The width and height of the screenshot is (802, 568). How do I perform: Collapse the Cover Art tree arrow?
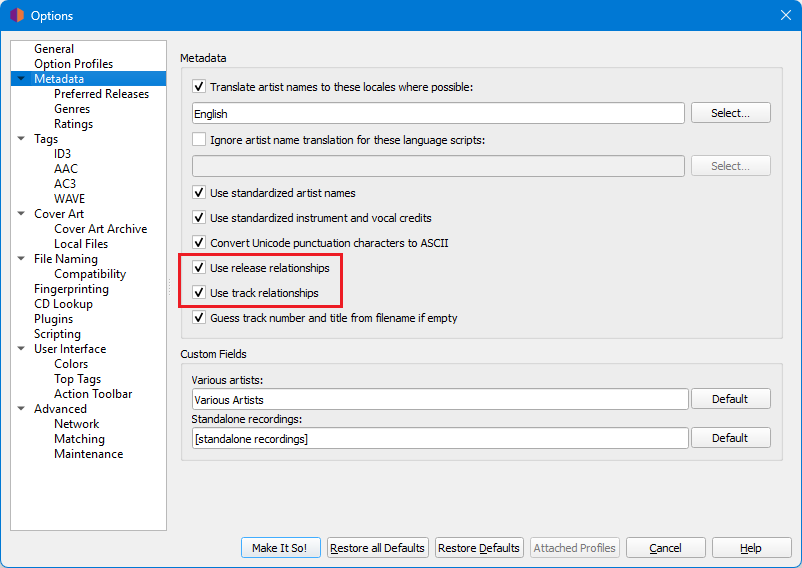(x=22, y=214)
